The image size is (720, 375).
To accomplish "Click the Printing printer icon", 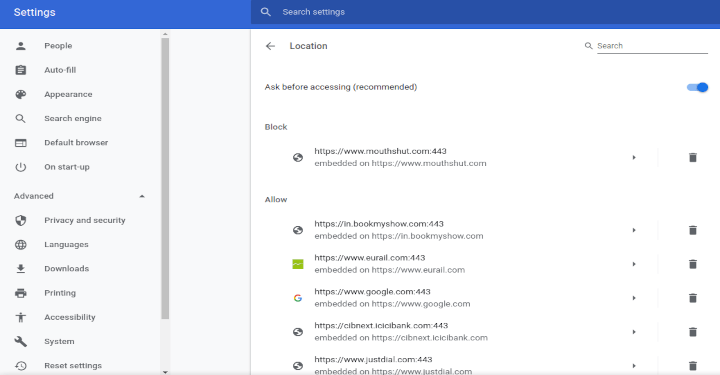I will [x=21, y=293].
